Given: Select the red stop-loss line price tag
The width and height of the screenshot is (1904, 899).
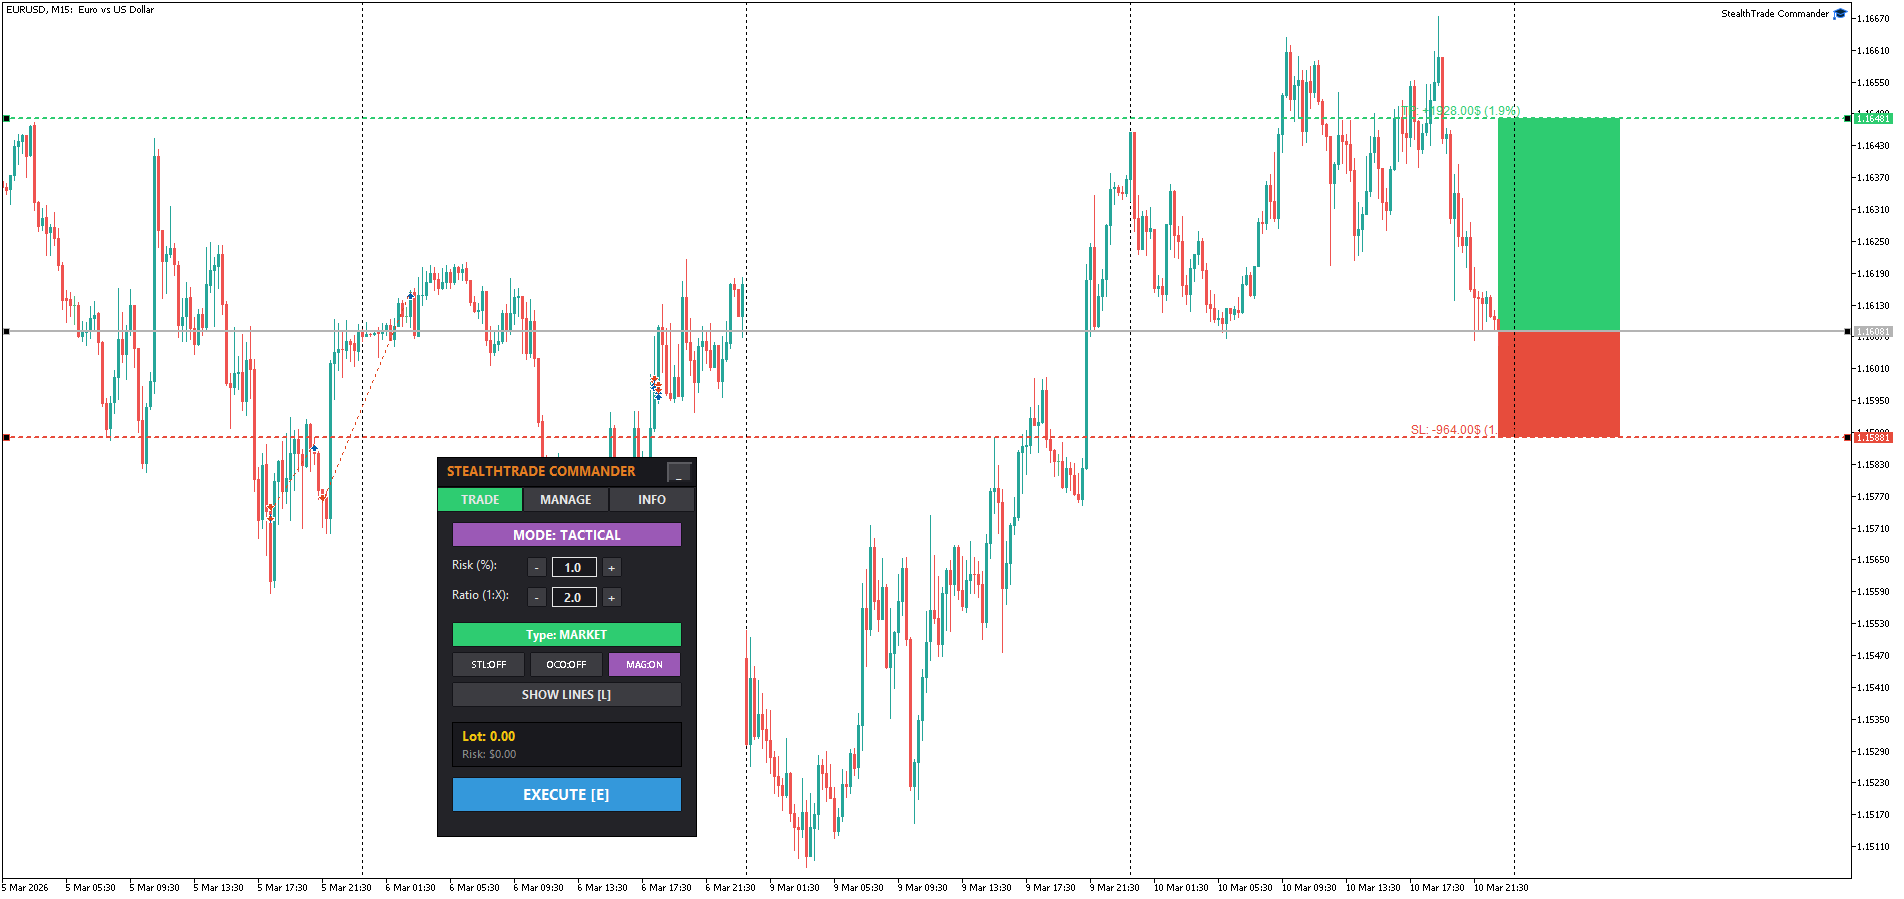Looking at the screenshot, I should point(1873,437).
